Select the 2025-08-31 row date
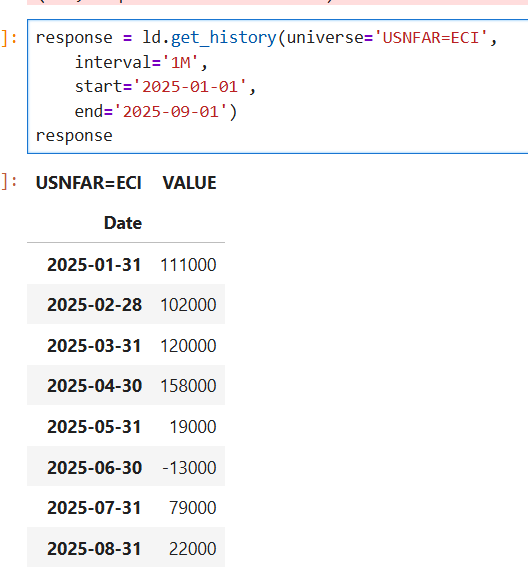528x581 pixels. (94, 549)
